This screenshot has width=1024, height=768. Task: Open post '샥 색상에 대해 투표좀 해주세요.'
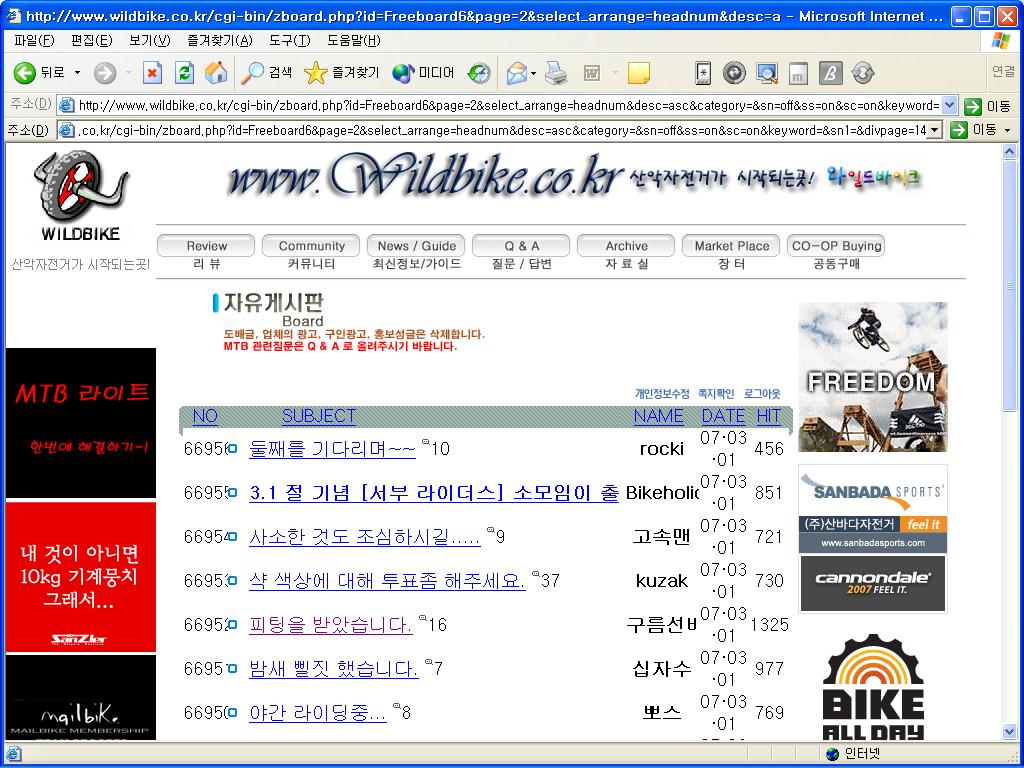coord(387,581)
